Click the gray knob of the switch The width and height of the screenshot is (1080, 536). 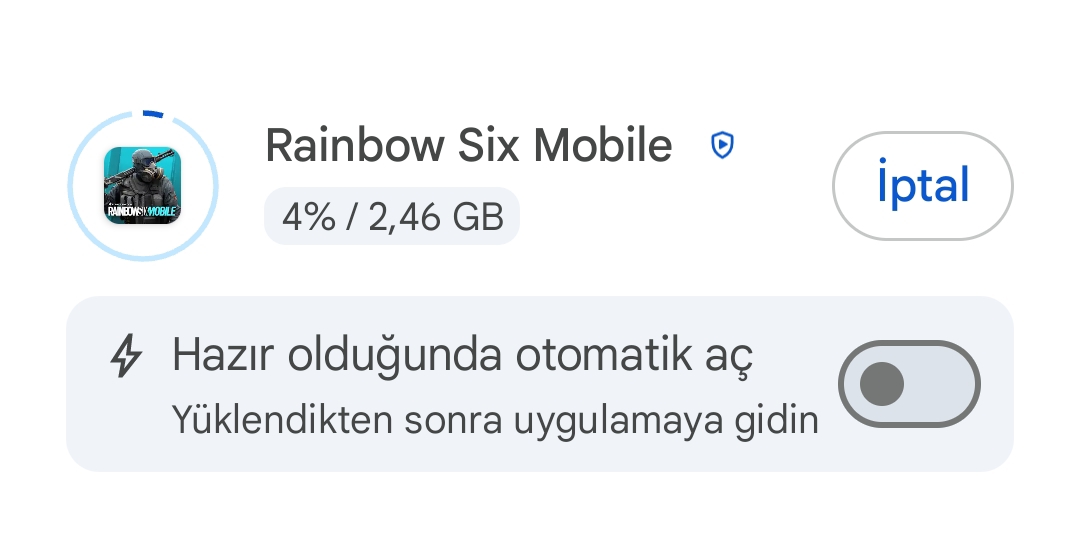[881, 384]
